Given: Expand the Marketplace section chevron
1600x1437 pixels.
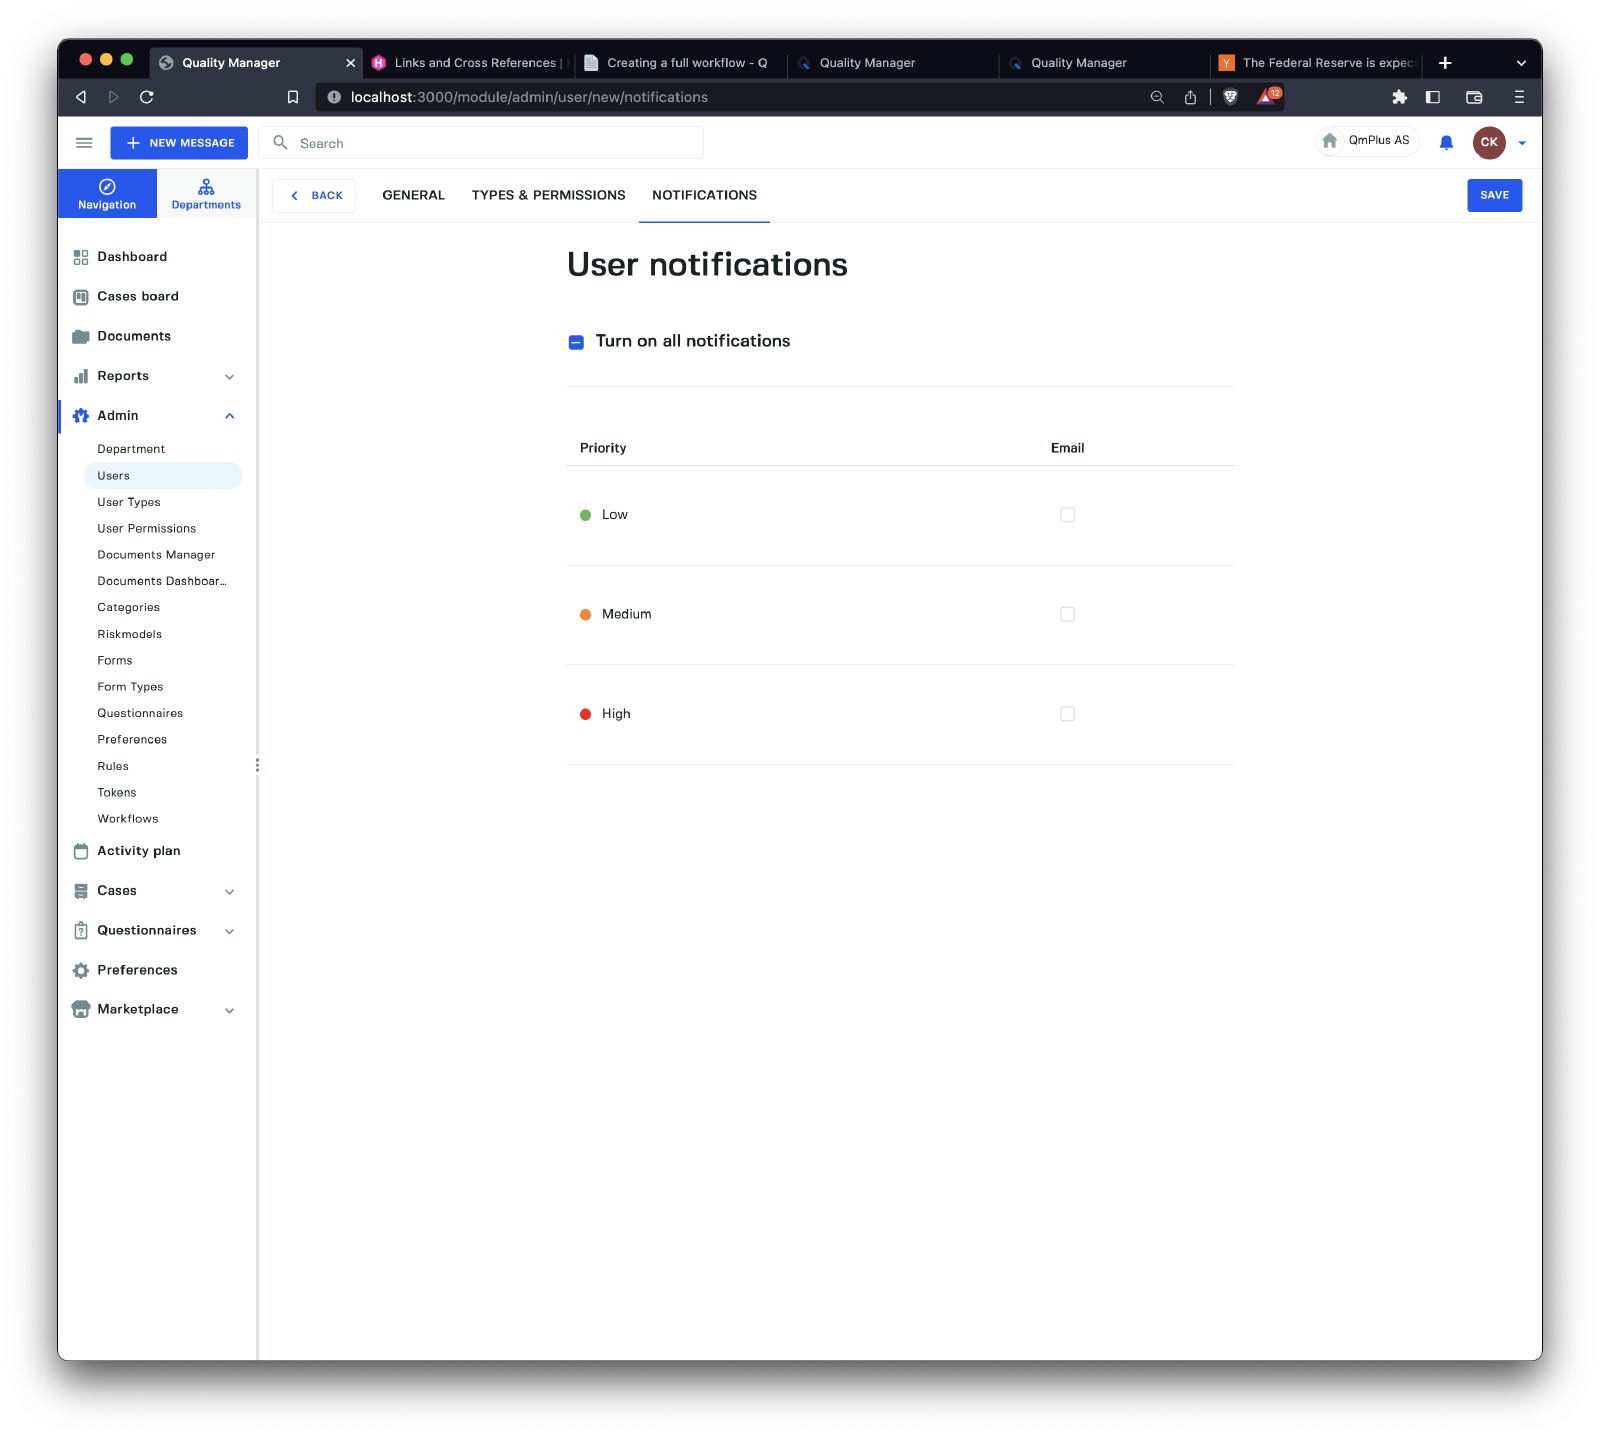Looking at the screenshot, I should click(229, 1010).
